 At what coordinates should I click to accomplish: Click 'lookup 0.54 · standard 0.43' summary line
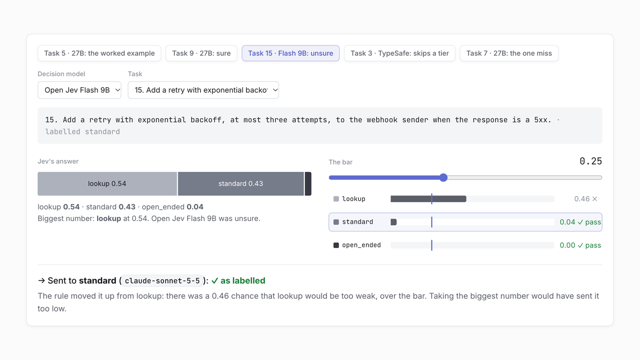pos(120,207)
